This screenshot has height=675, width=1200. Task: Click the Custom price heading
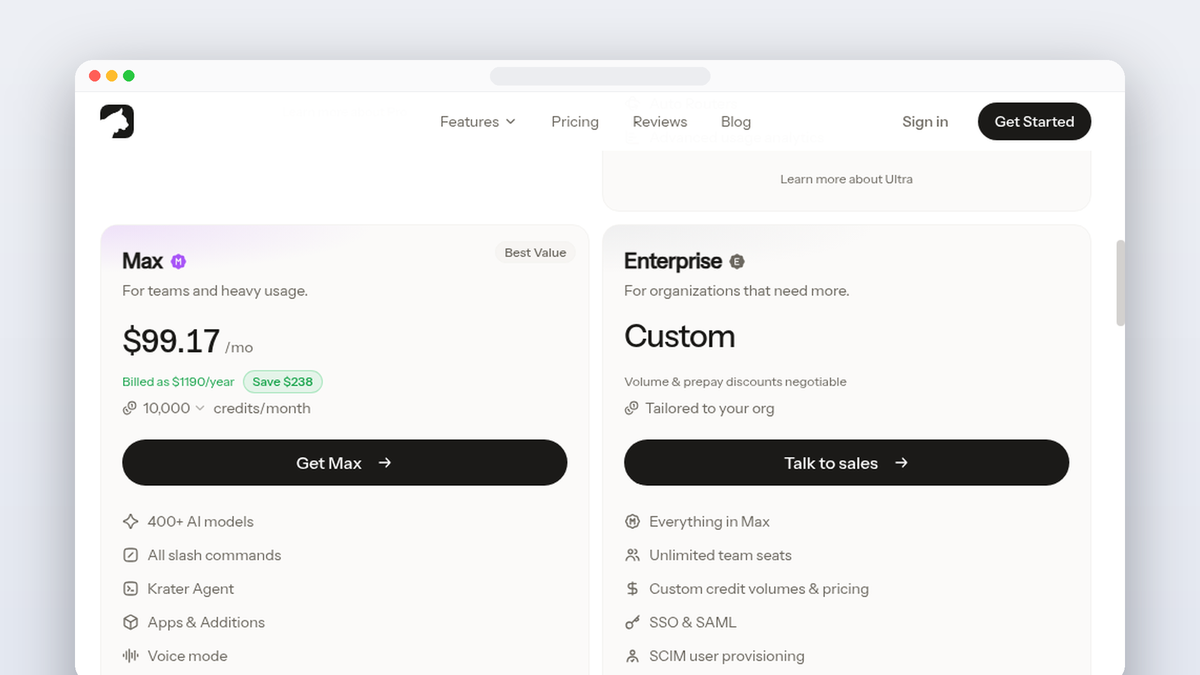coord(680,337)
